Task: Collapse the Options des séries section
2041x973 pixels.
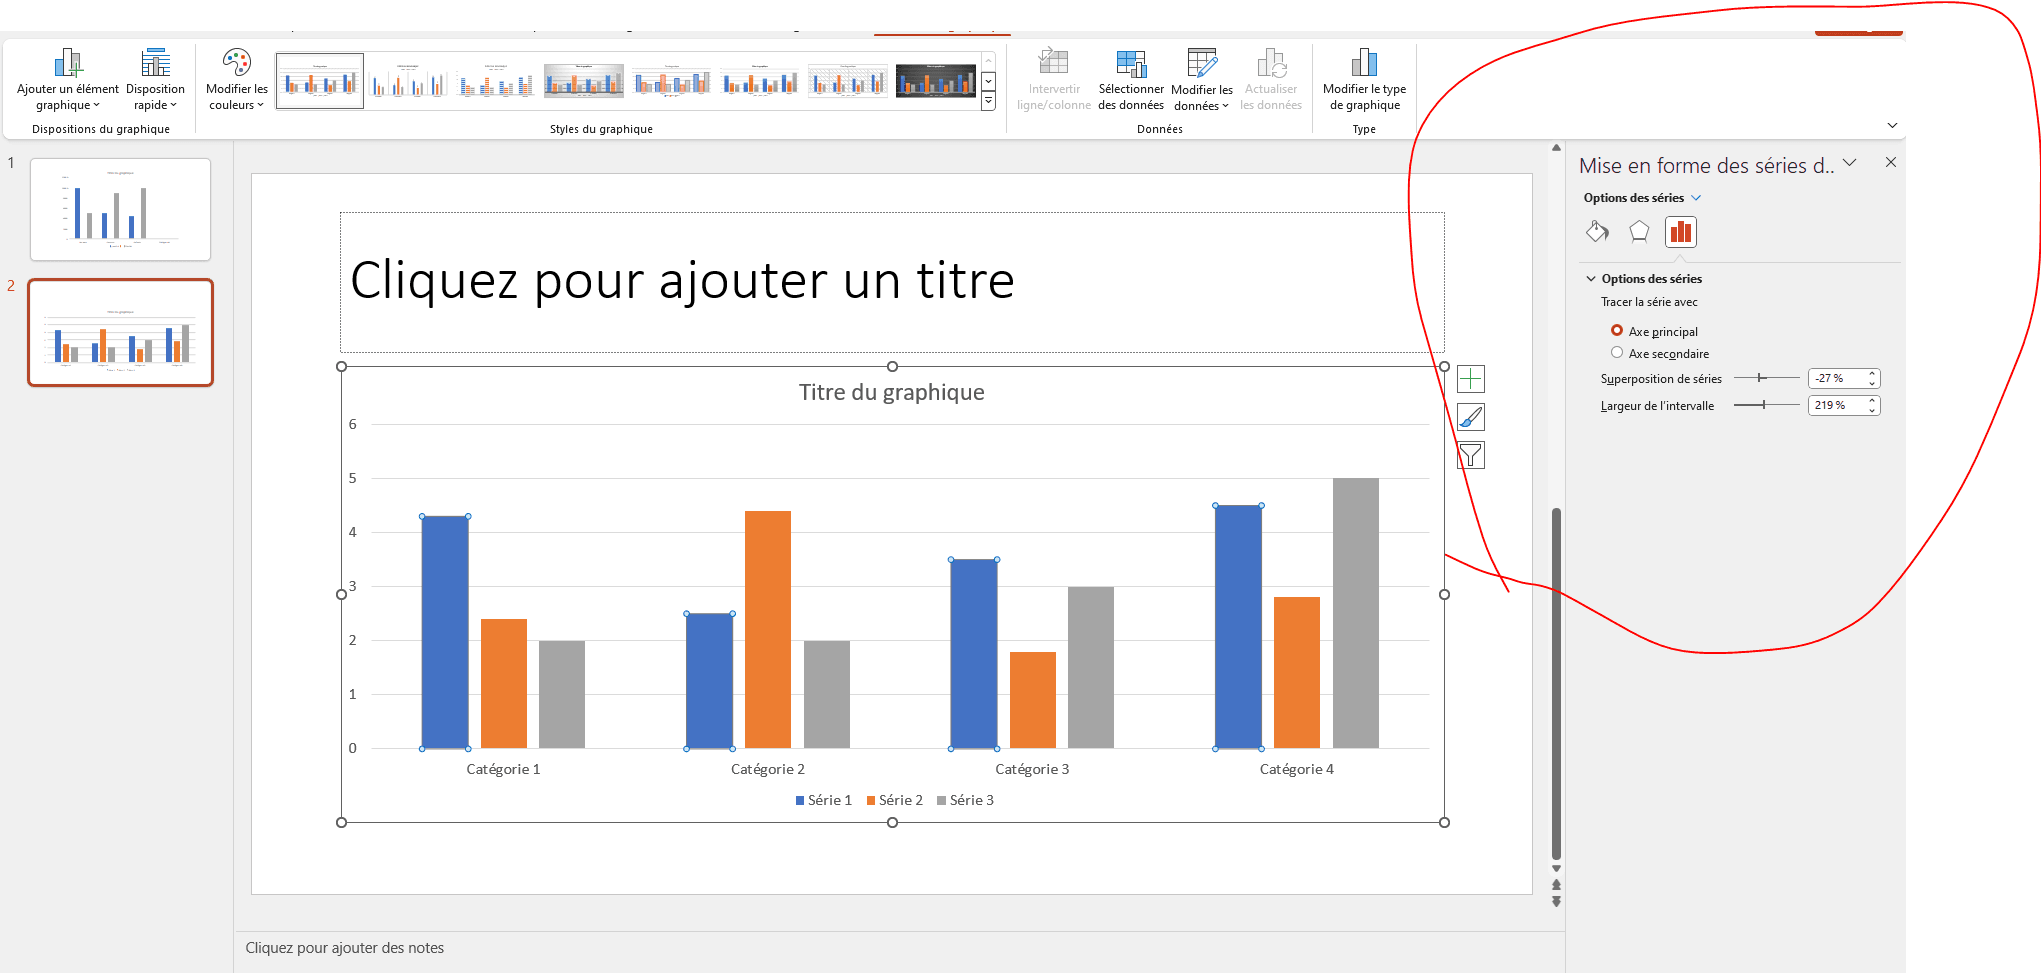Action: click(1591, 279)
